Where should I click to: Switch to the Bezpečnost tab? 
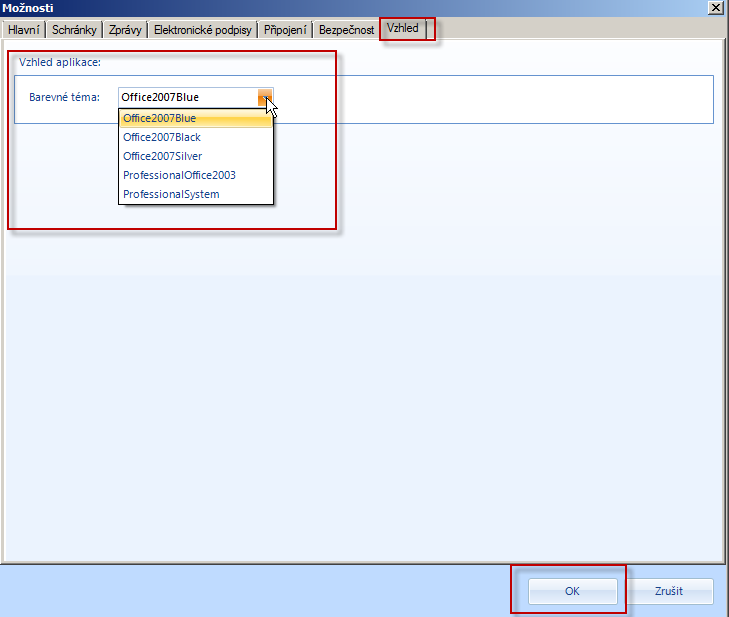coord(346,30)
